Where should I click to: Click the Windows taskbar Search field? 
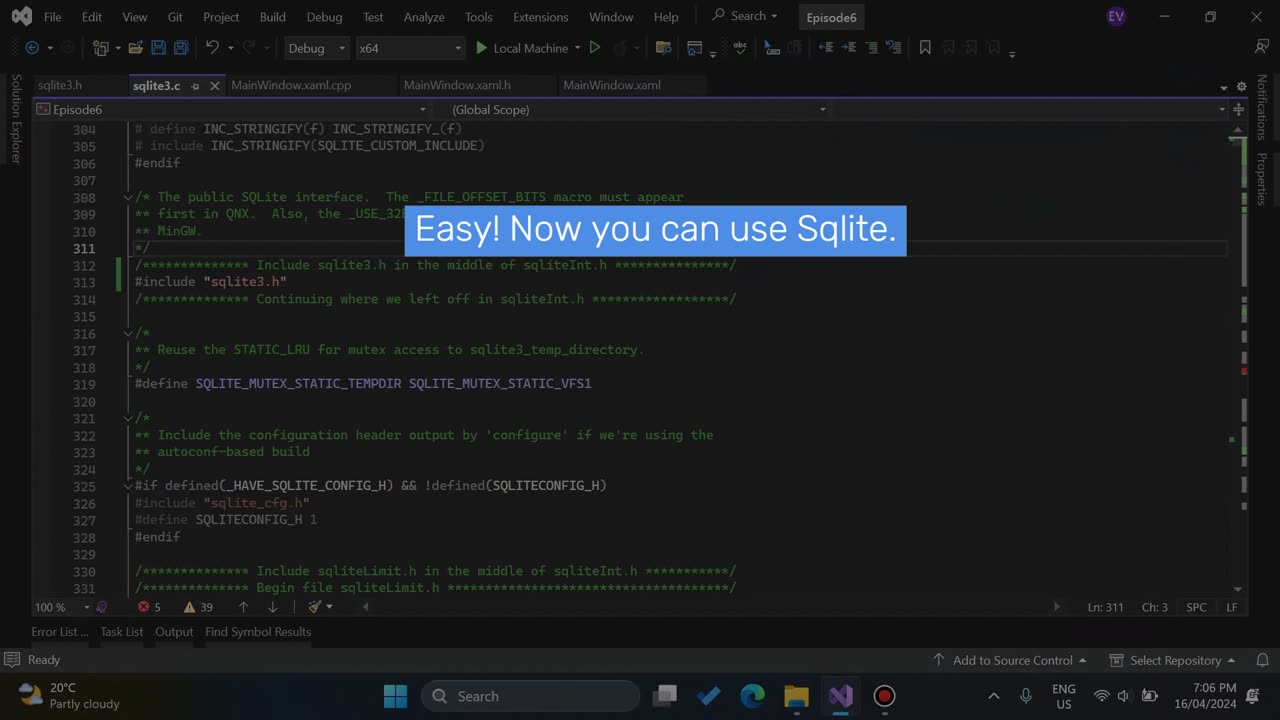click(x=530, y=696)
